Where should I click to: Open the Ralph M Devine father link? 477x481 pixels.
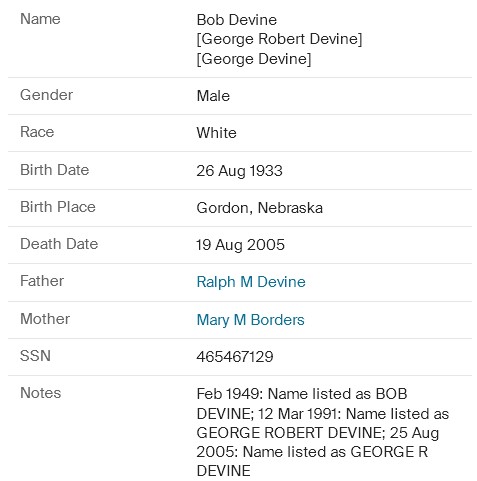251,282
